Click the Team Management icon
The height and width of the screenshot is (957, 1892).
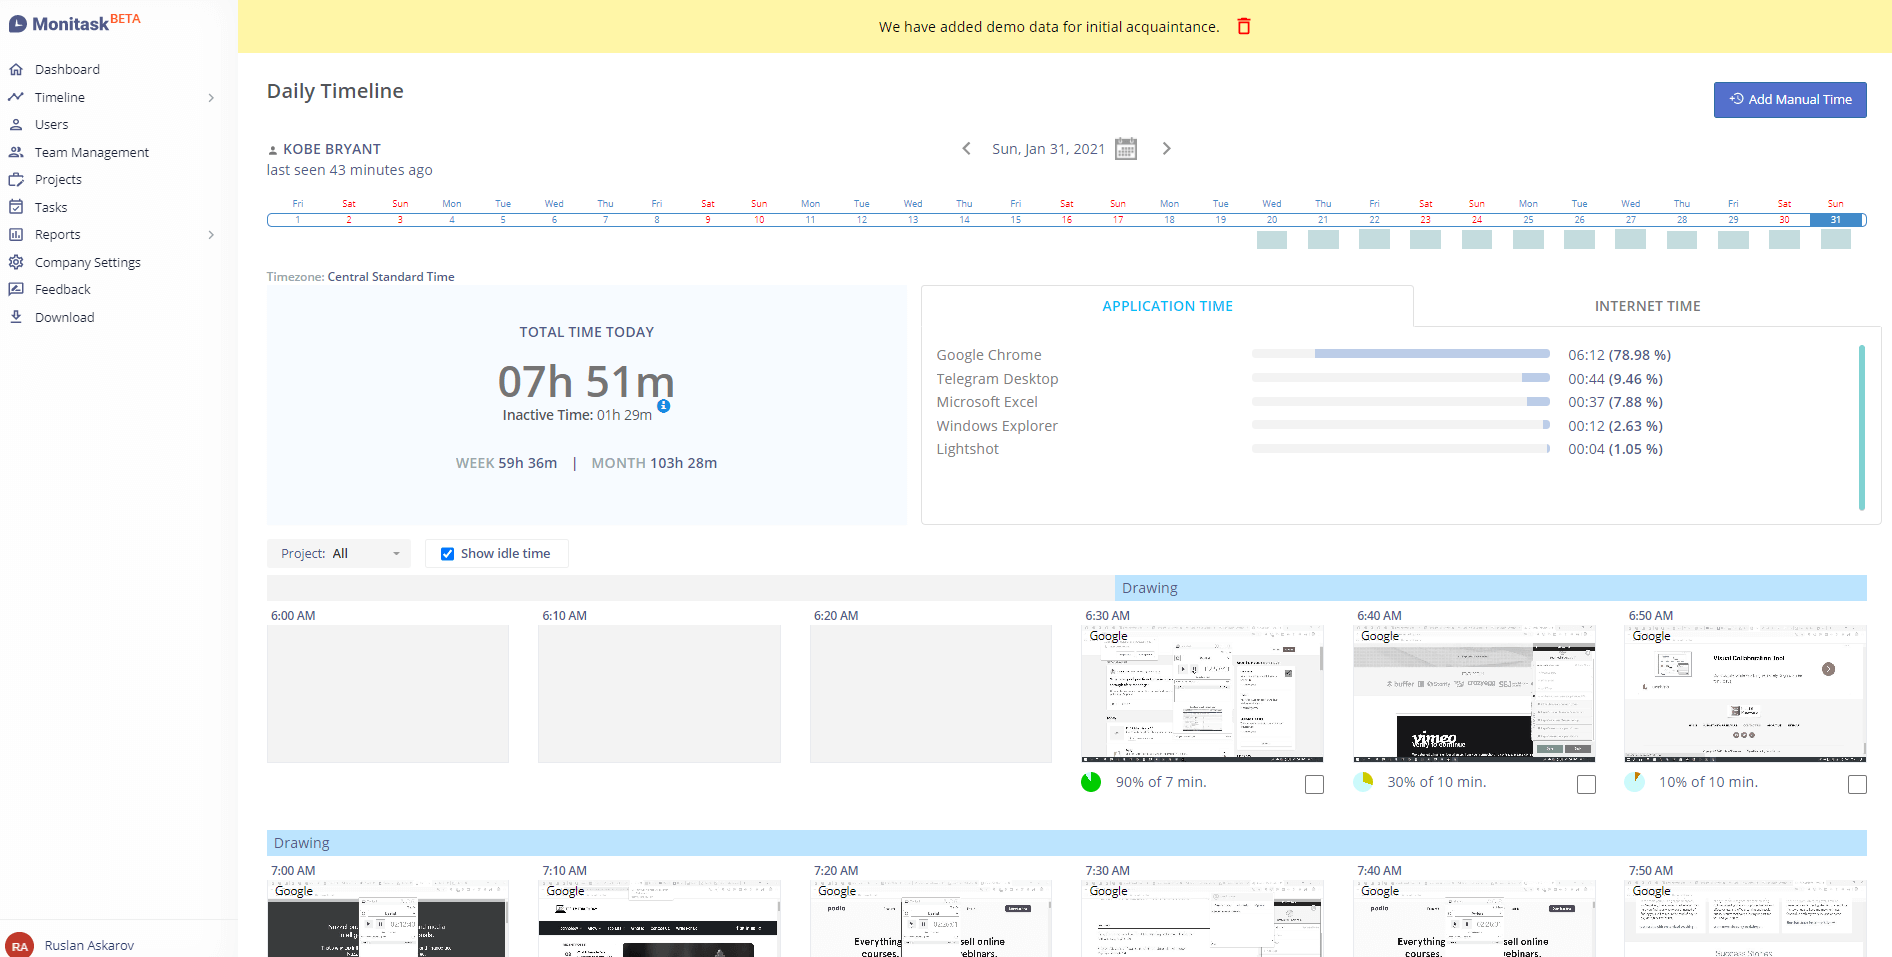pos(16,152)
